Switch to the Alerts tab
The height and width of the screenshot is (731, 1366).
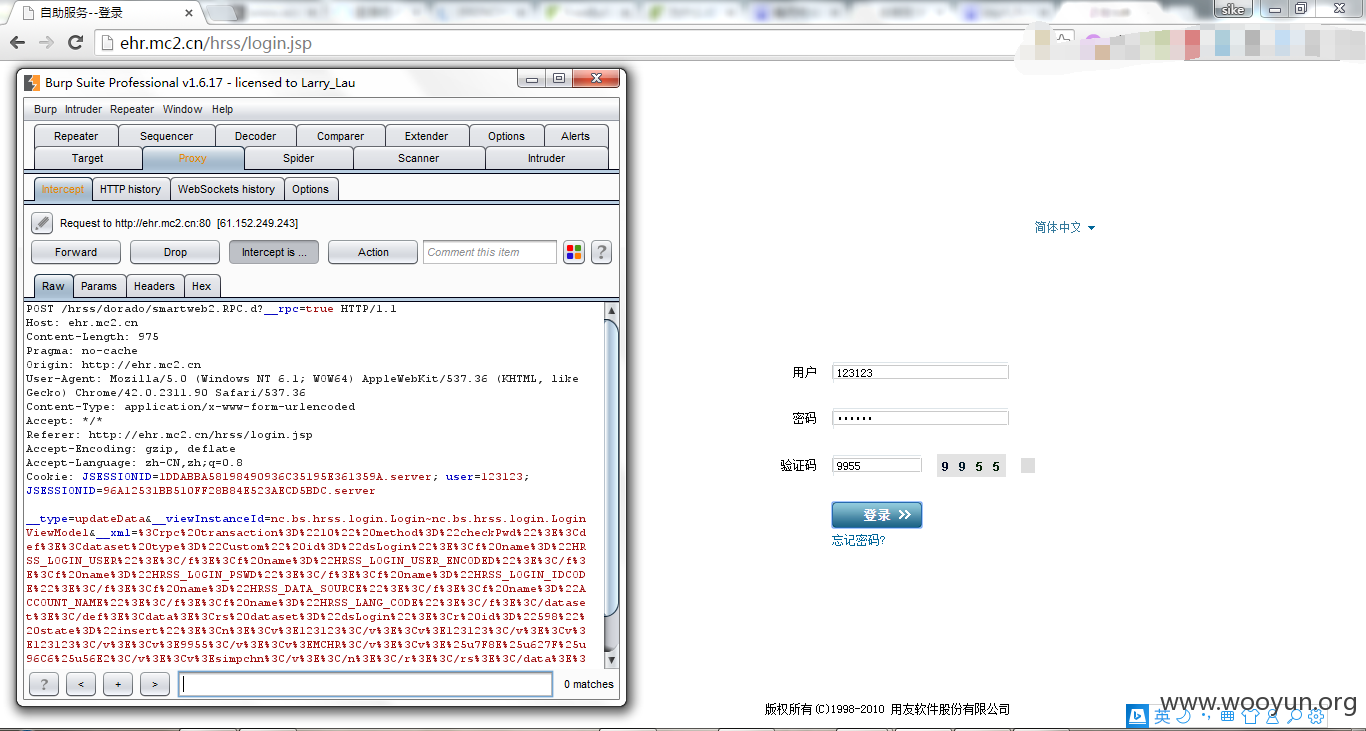575,136
